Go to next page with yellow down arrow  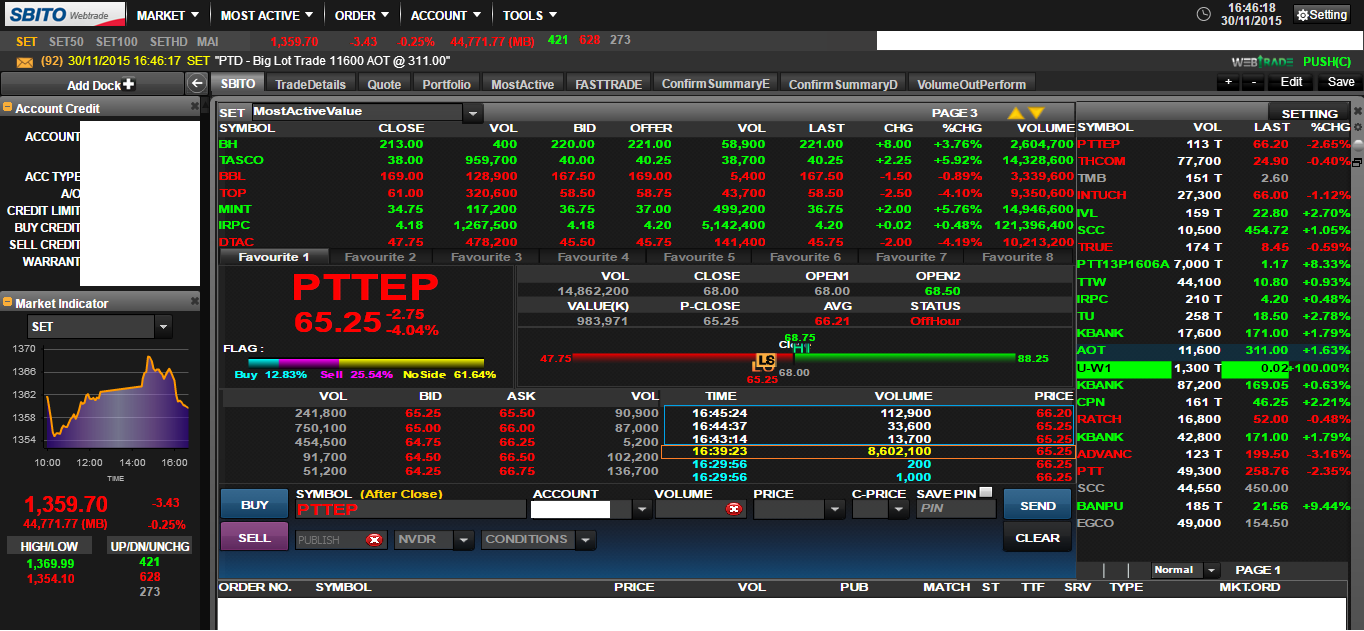(1036, 113)
